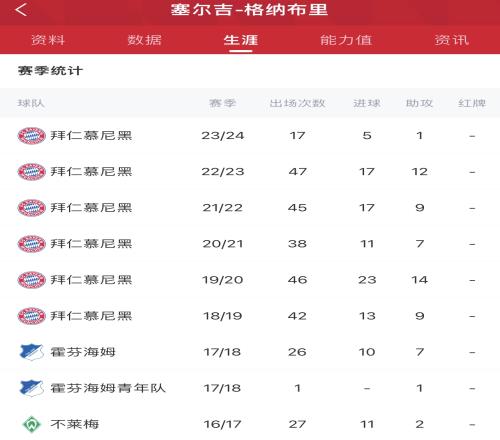Click Hoffenheim logo in 26 appearances row
500x440 pixels.
pyautogui.click(x=31, y=352)
